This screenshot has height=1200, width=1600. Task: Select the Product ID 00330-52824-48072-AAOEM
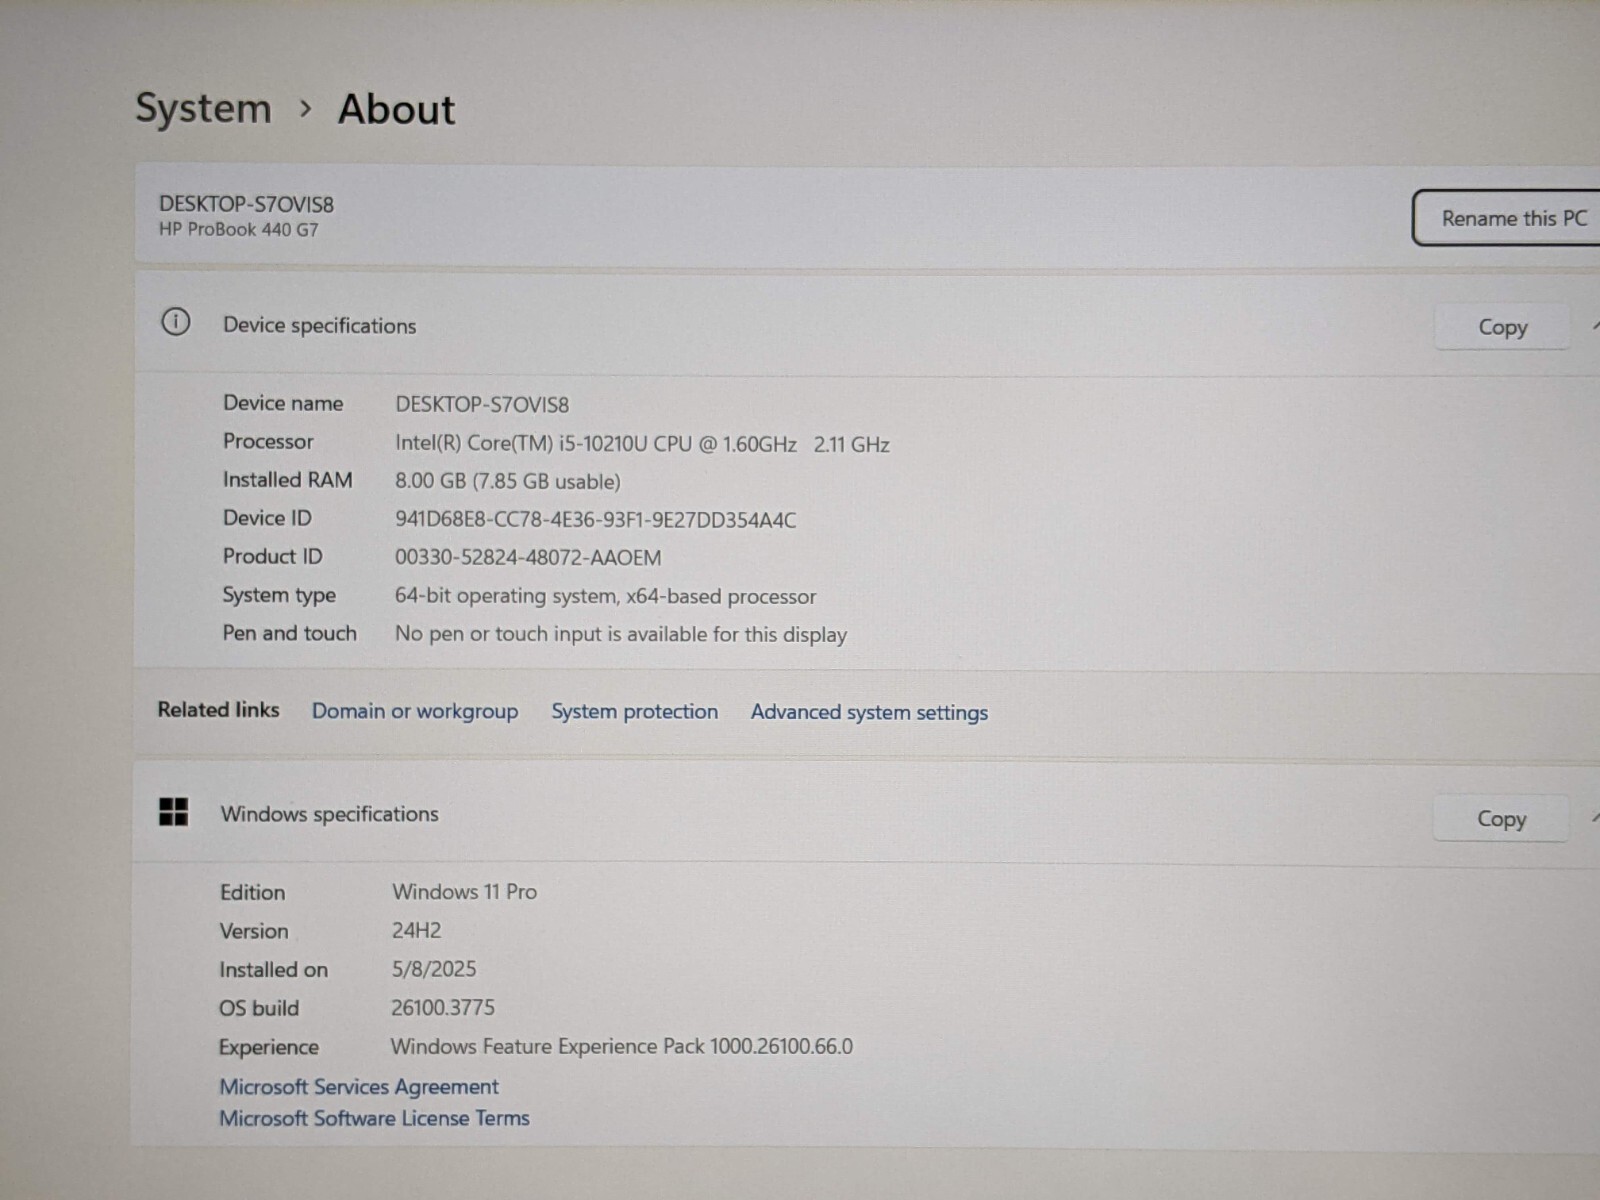coord(528,557)
